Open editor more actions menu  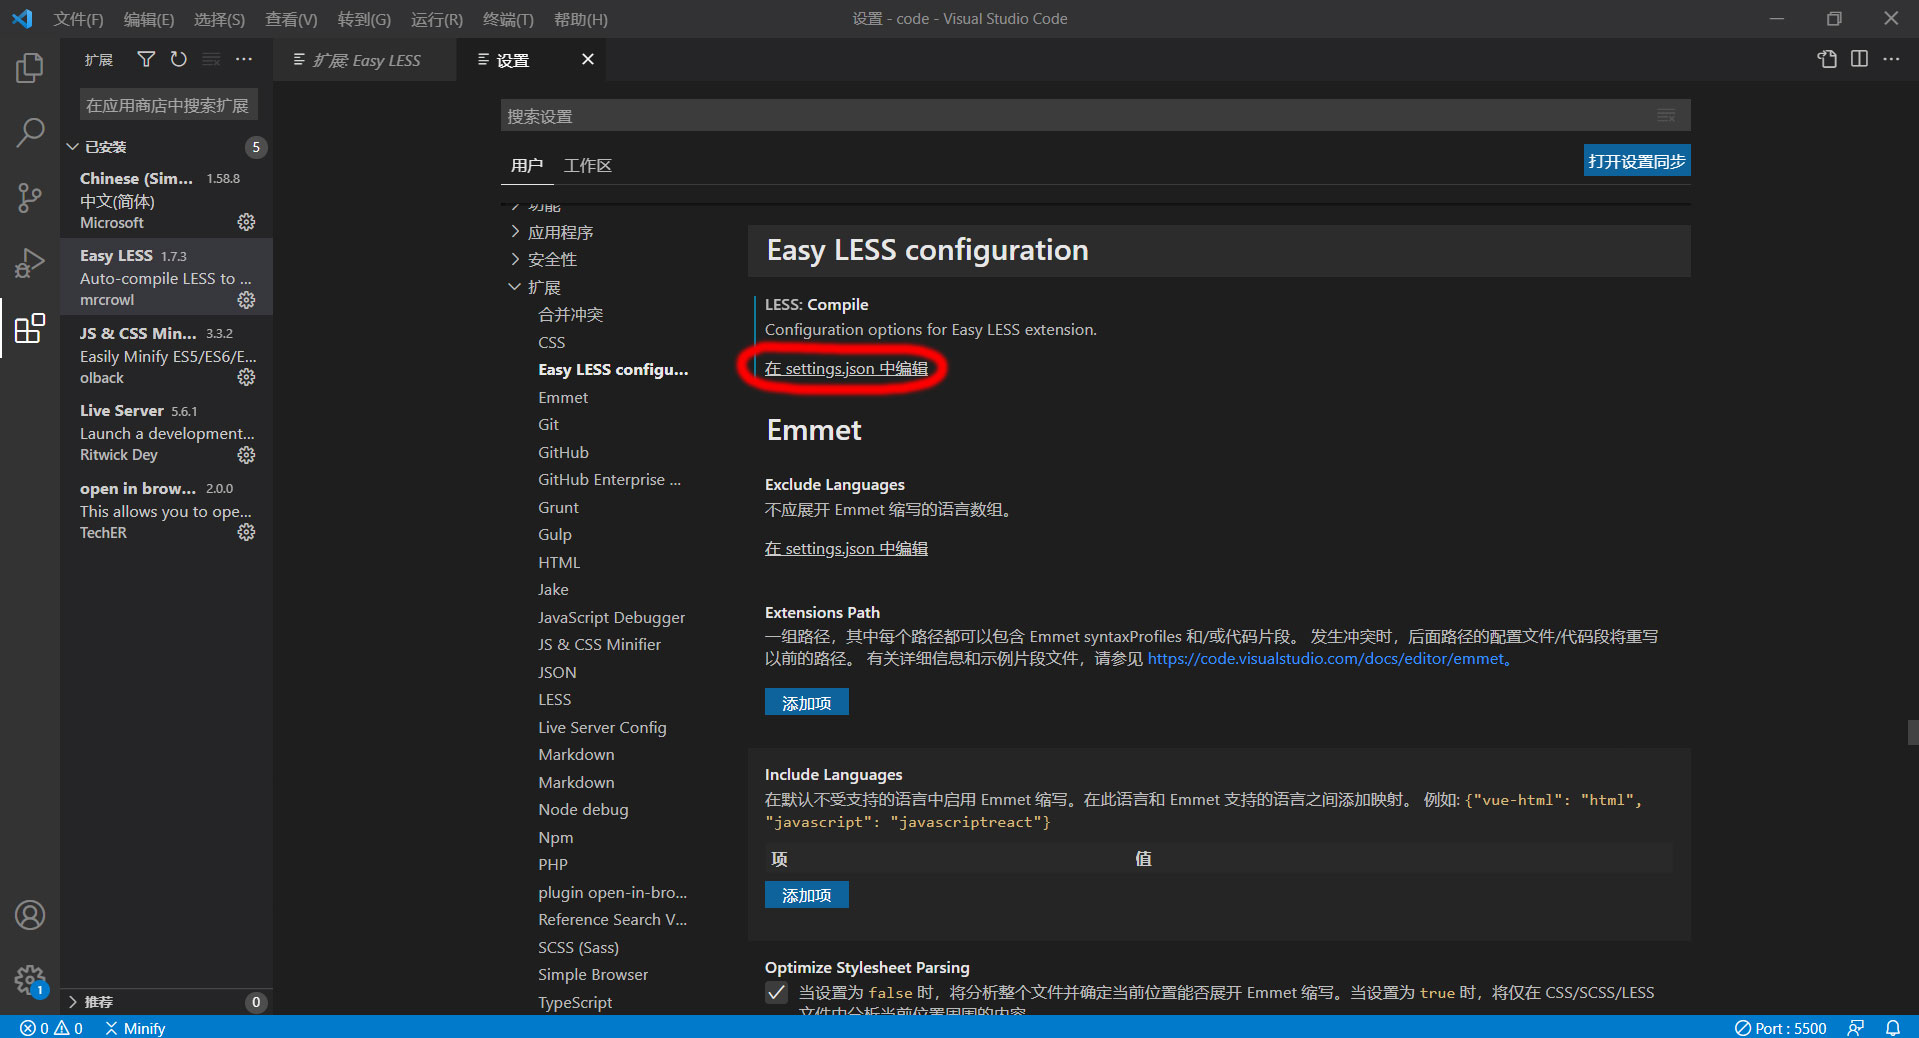pos(1891,59)
